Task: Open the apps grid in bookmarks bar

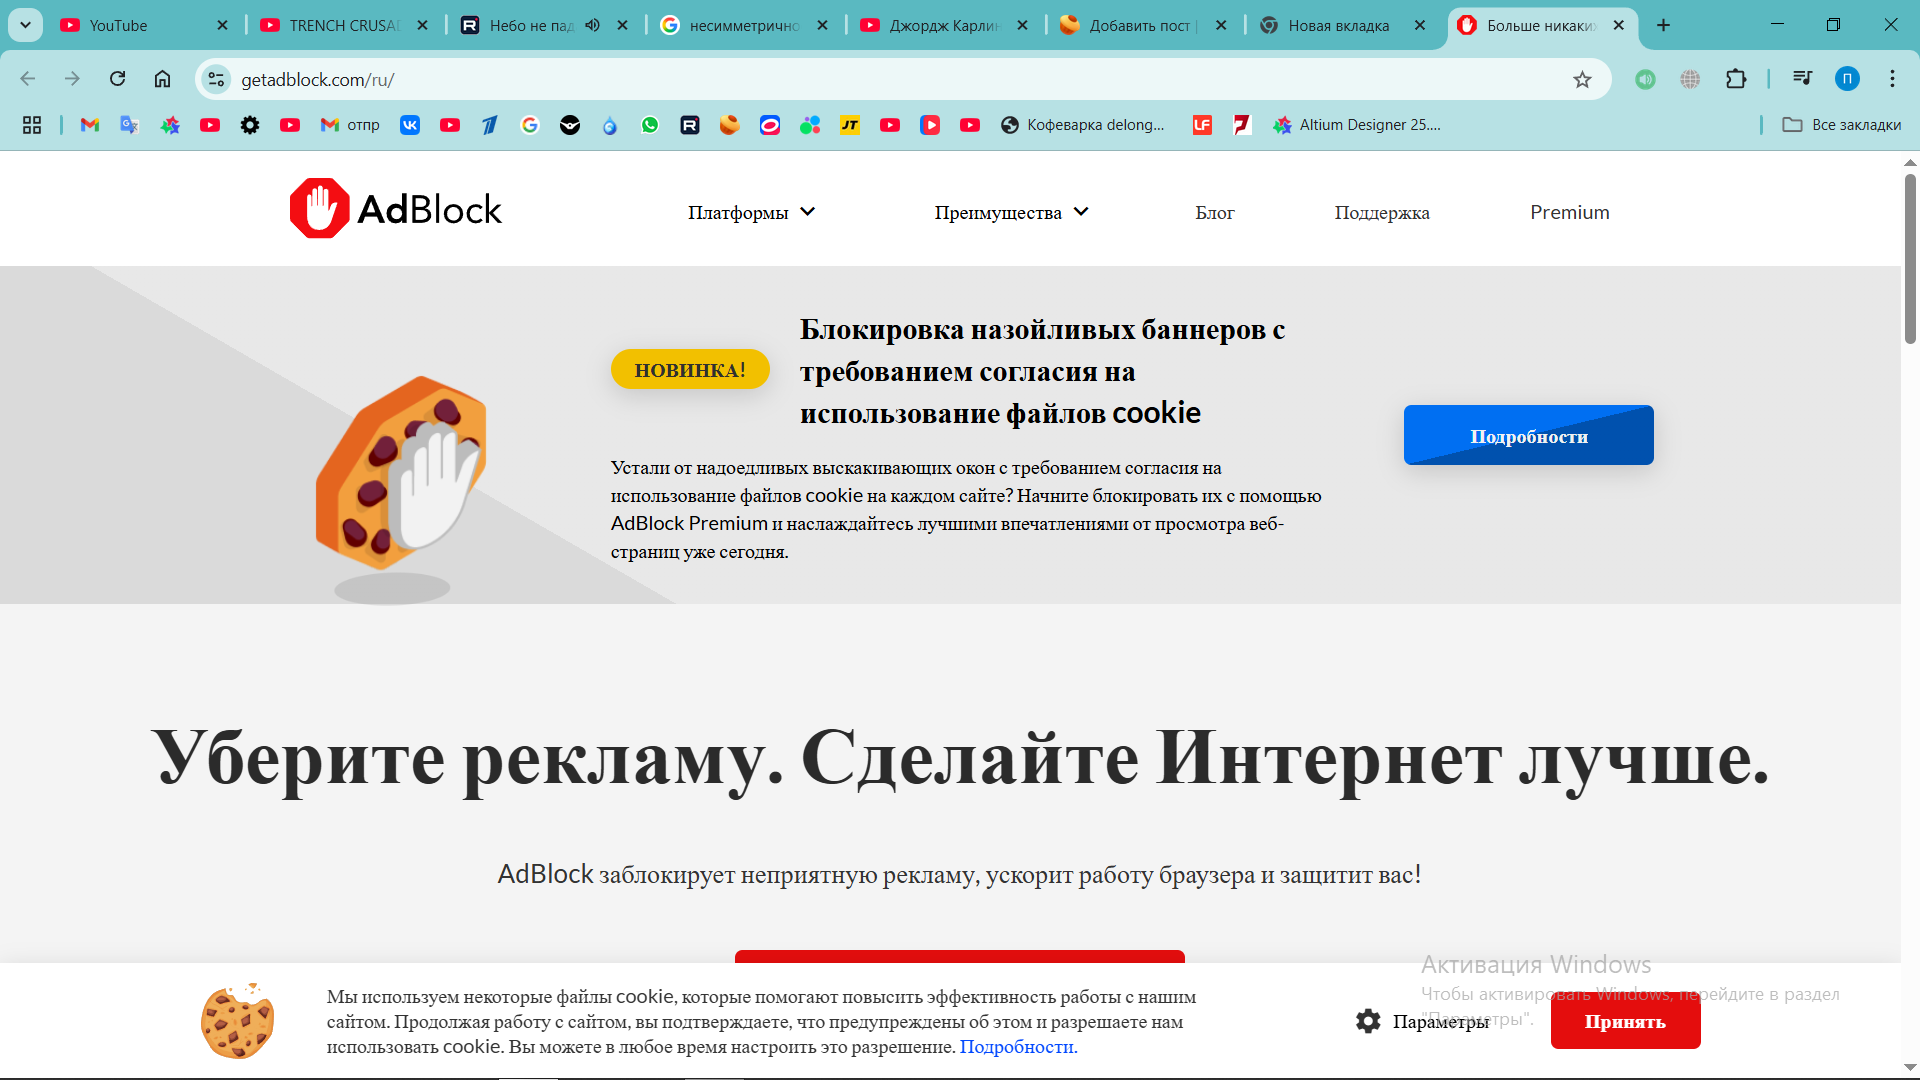Action: (32, 125)
